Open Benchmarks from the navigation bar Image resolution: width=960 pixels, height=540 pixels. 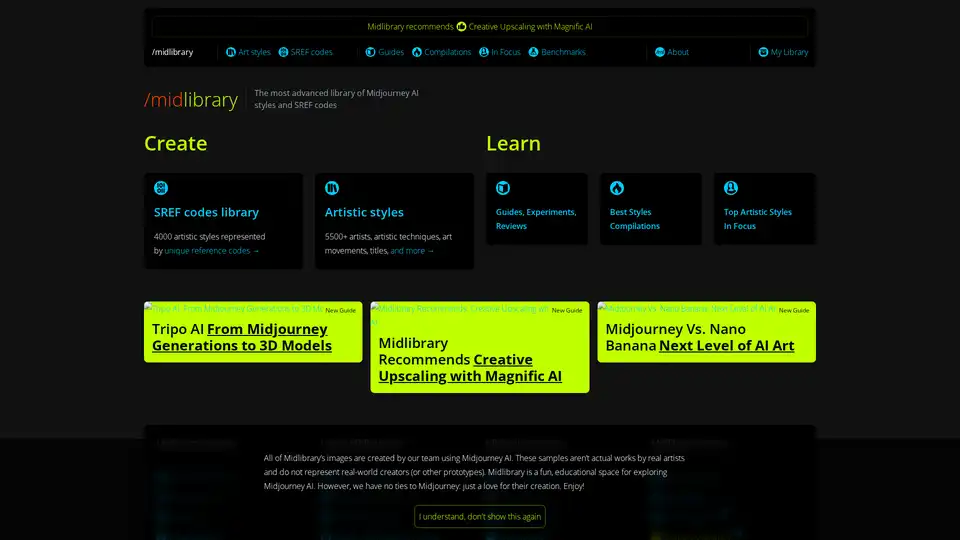[x=563, y=52]
